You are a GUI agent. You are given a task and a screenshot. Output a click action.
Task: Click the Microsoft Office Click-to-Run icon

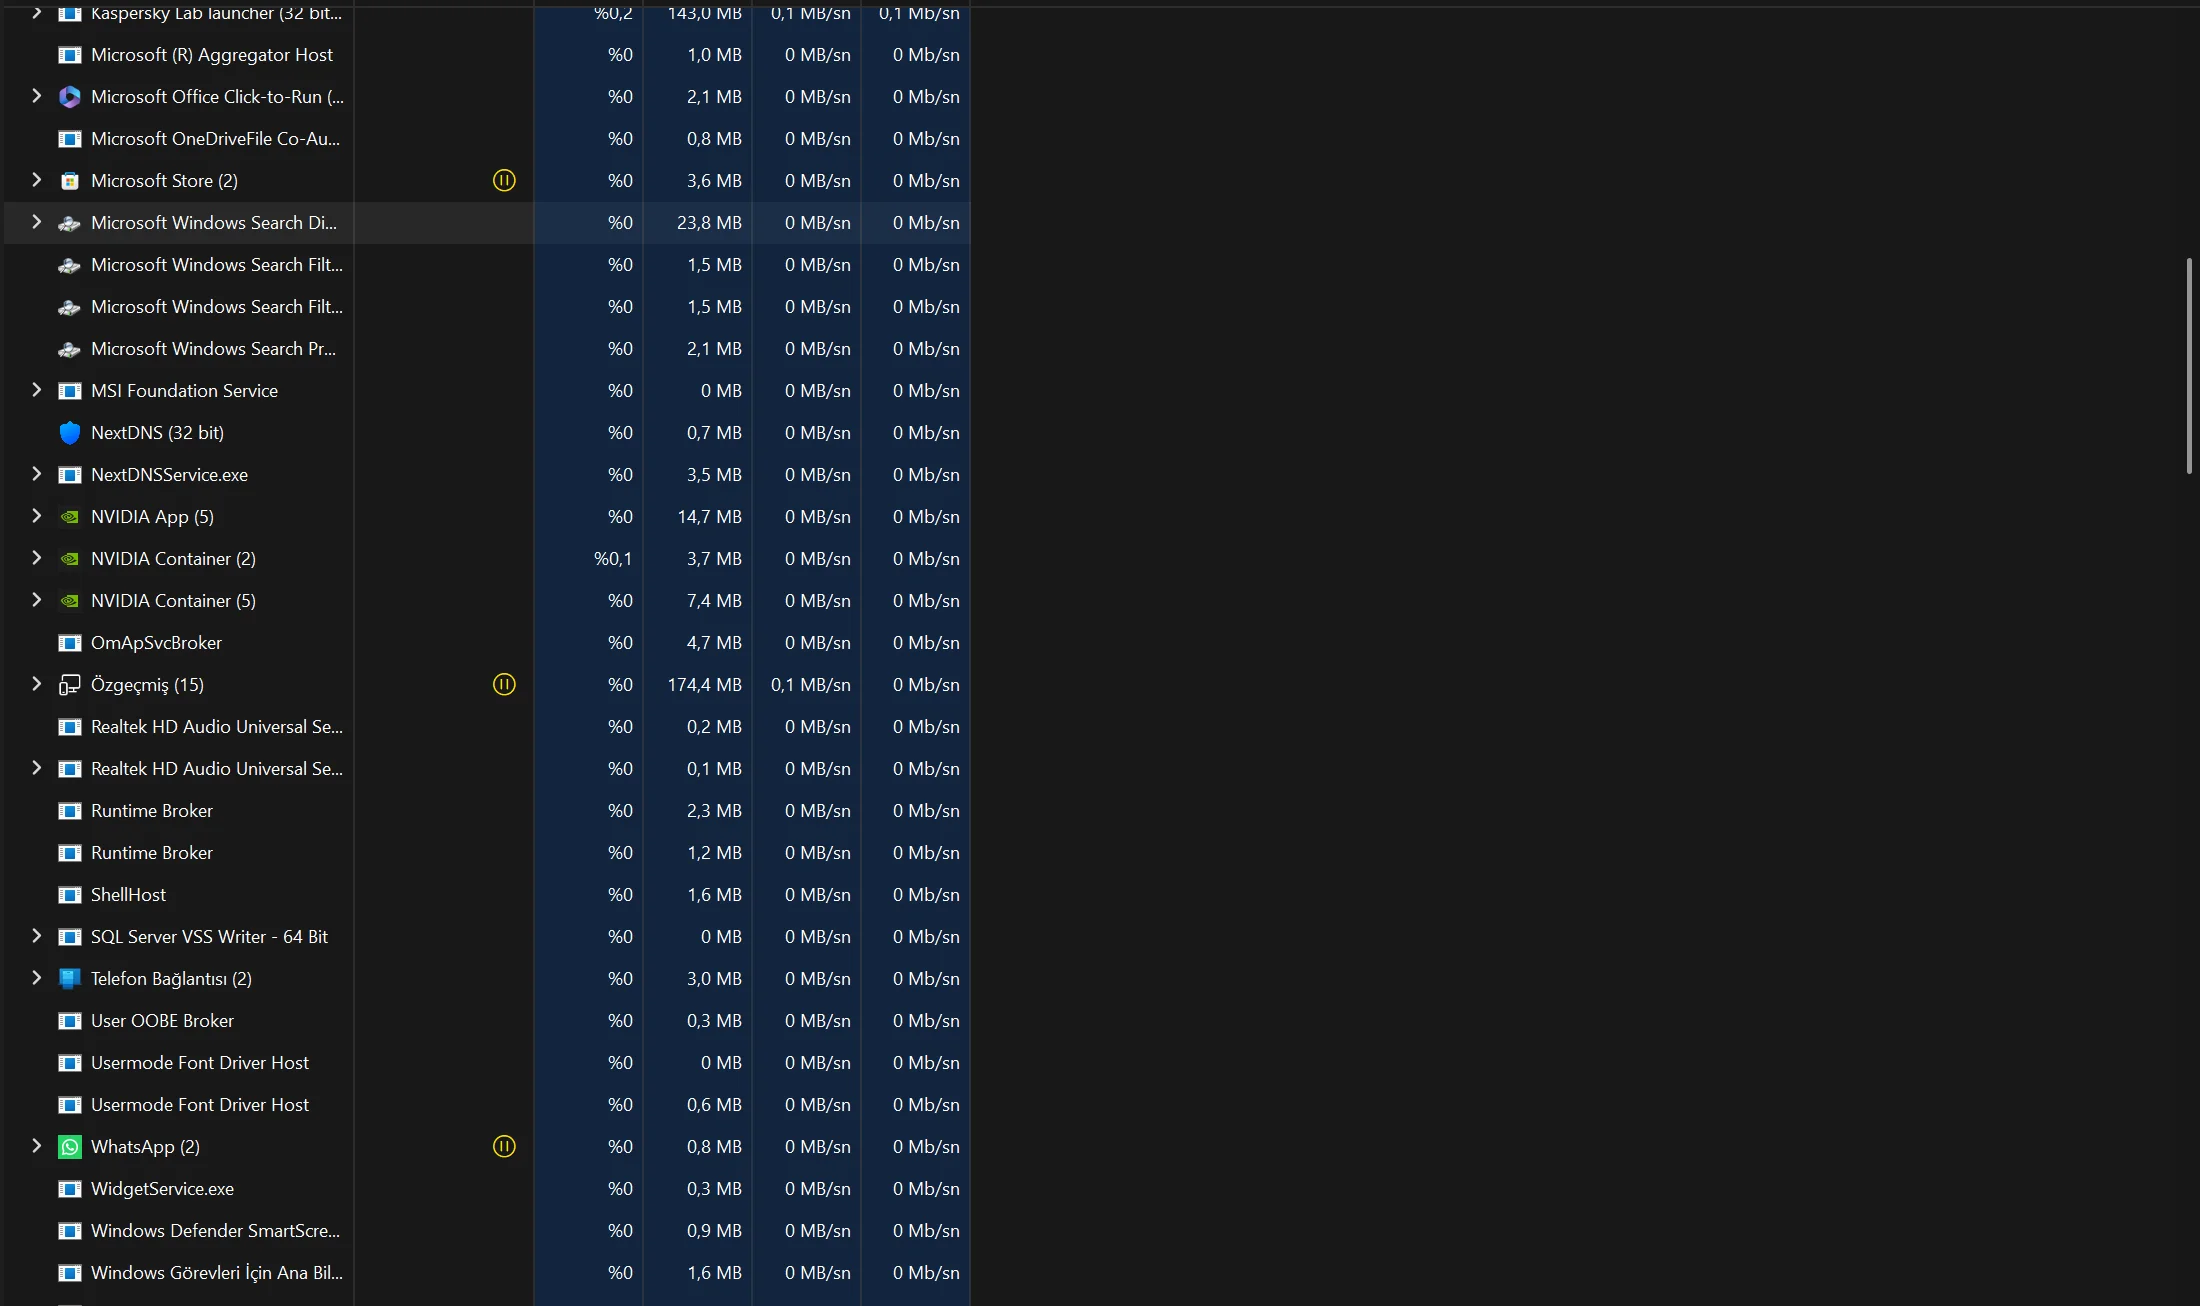pos(69,97)
